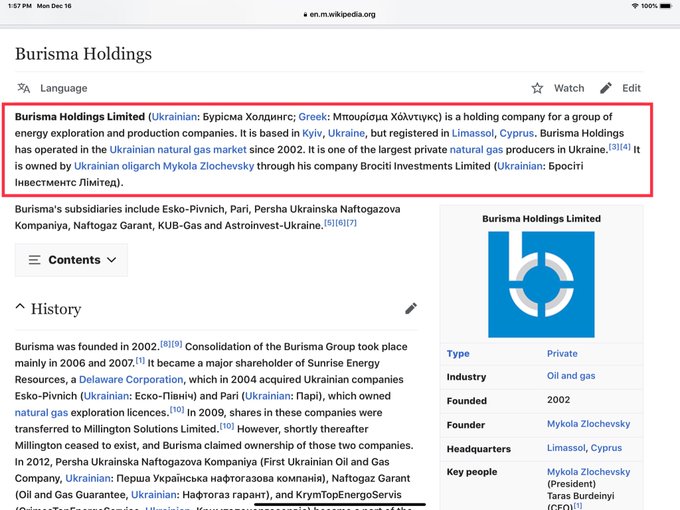Open Cyprus link in Headquarters row
Screen dimensions: 680x510
[606, 448]
